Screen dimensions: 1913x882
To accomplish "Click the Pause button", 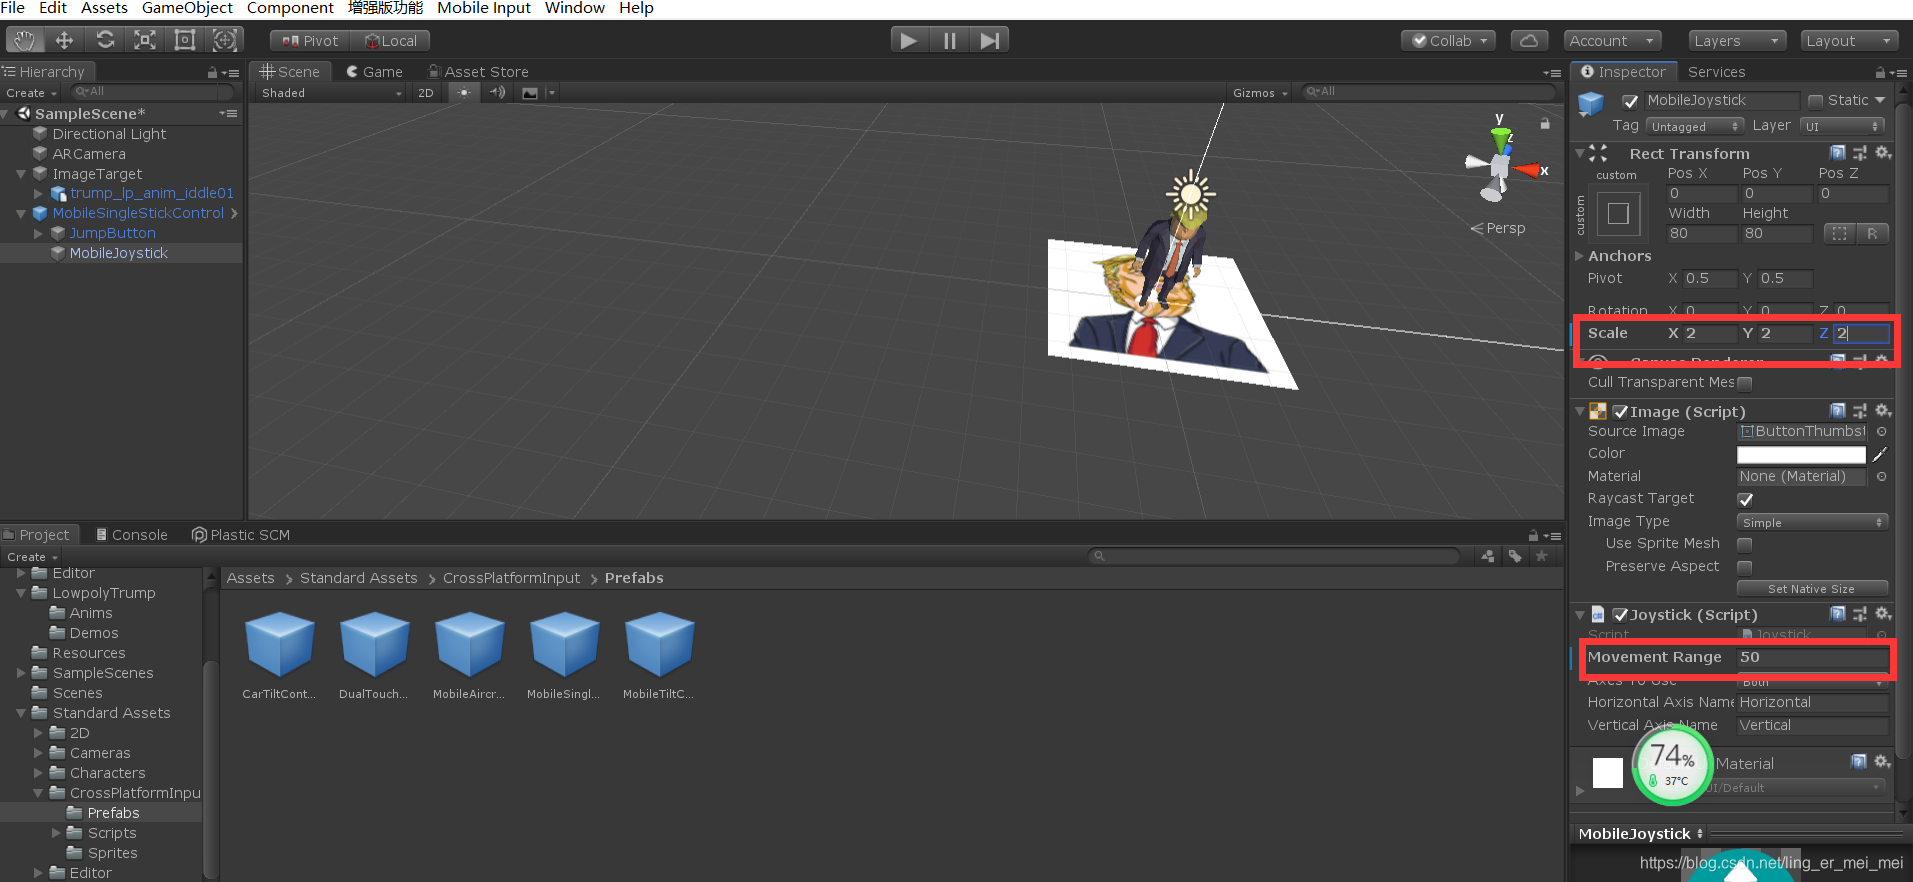I will pos(949,40).
